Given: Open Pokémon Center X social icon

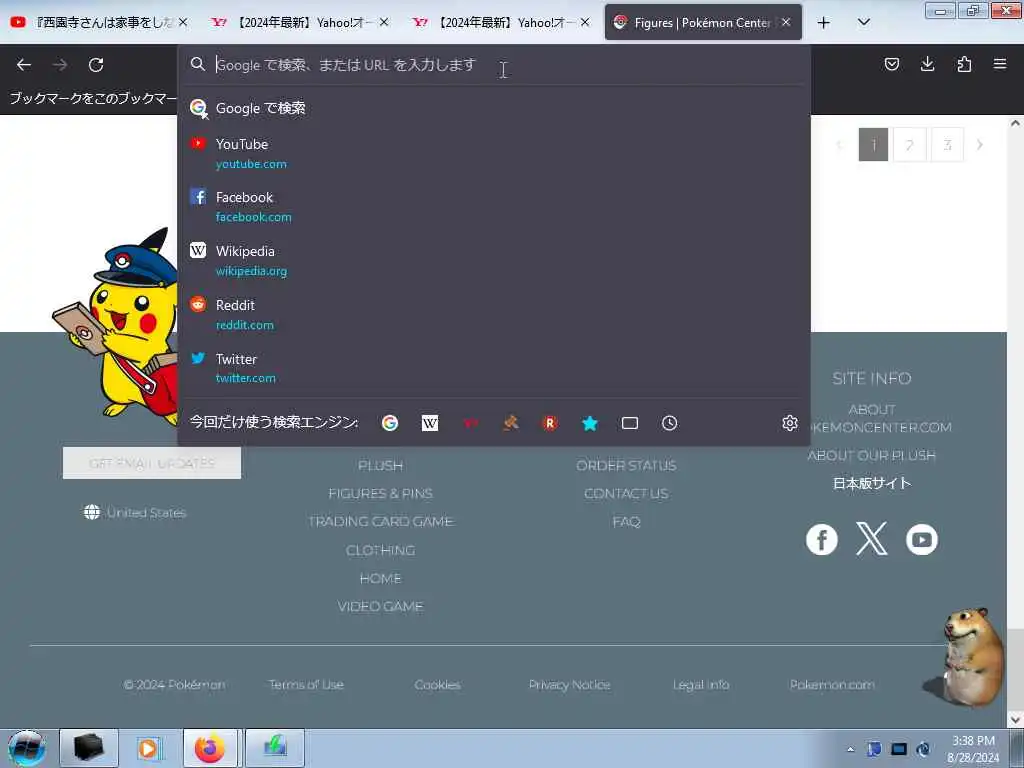Looking at the screenshot, I should tap(872, 539).
